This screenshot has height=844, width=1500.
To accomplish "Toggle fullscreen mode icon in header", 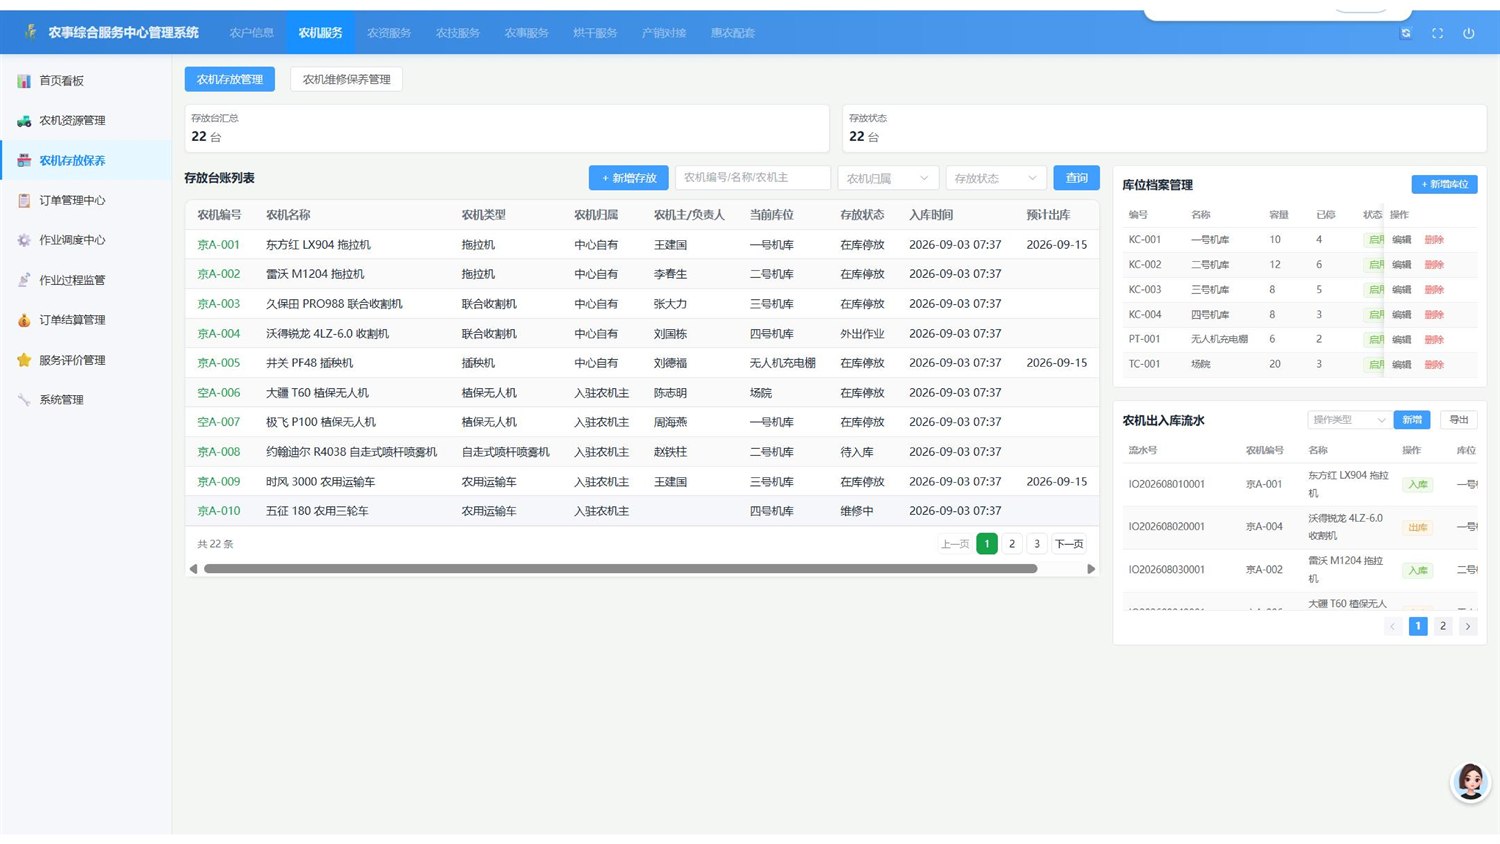I will coord(1437,33).
